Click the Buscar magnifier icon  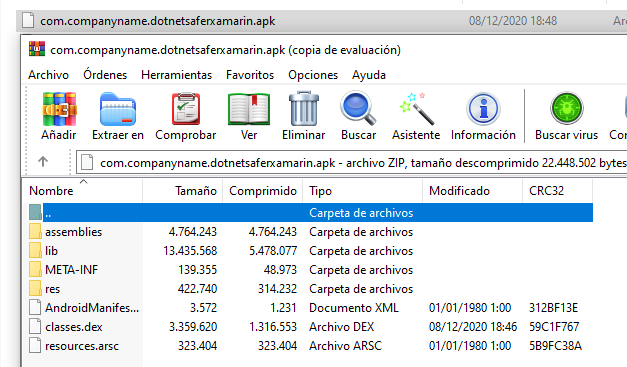(358, 109)
